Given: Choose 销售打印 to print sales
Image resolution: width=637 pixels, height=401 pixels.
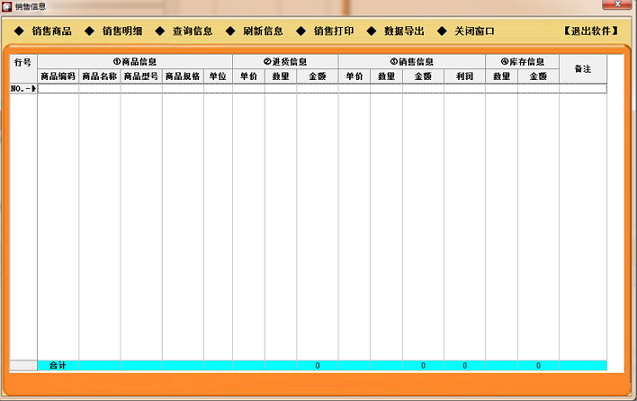Looking at the screenshot, I should point(334,31).
